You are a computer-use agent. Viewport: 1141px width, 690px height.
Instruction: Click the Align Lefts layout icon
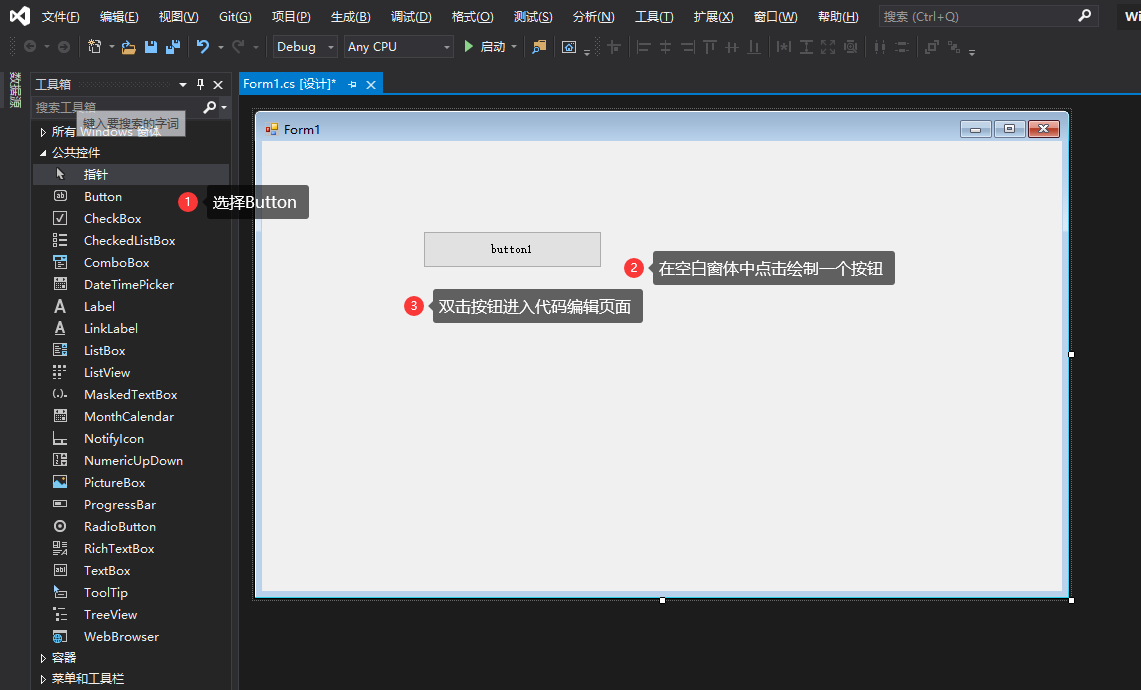pos(643,47)
